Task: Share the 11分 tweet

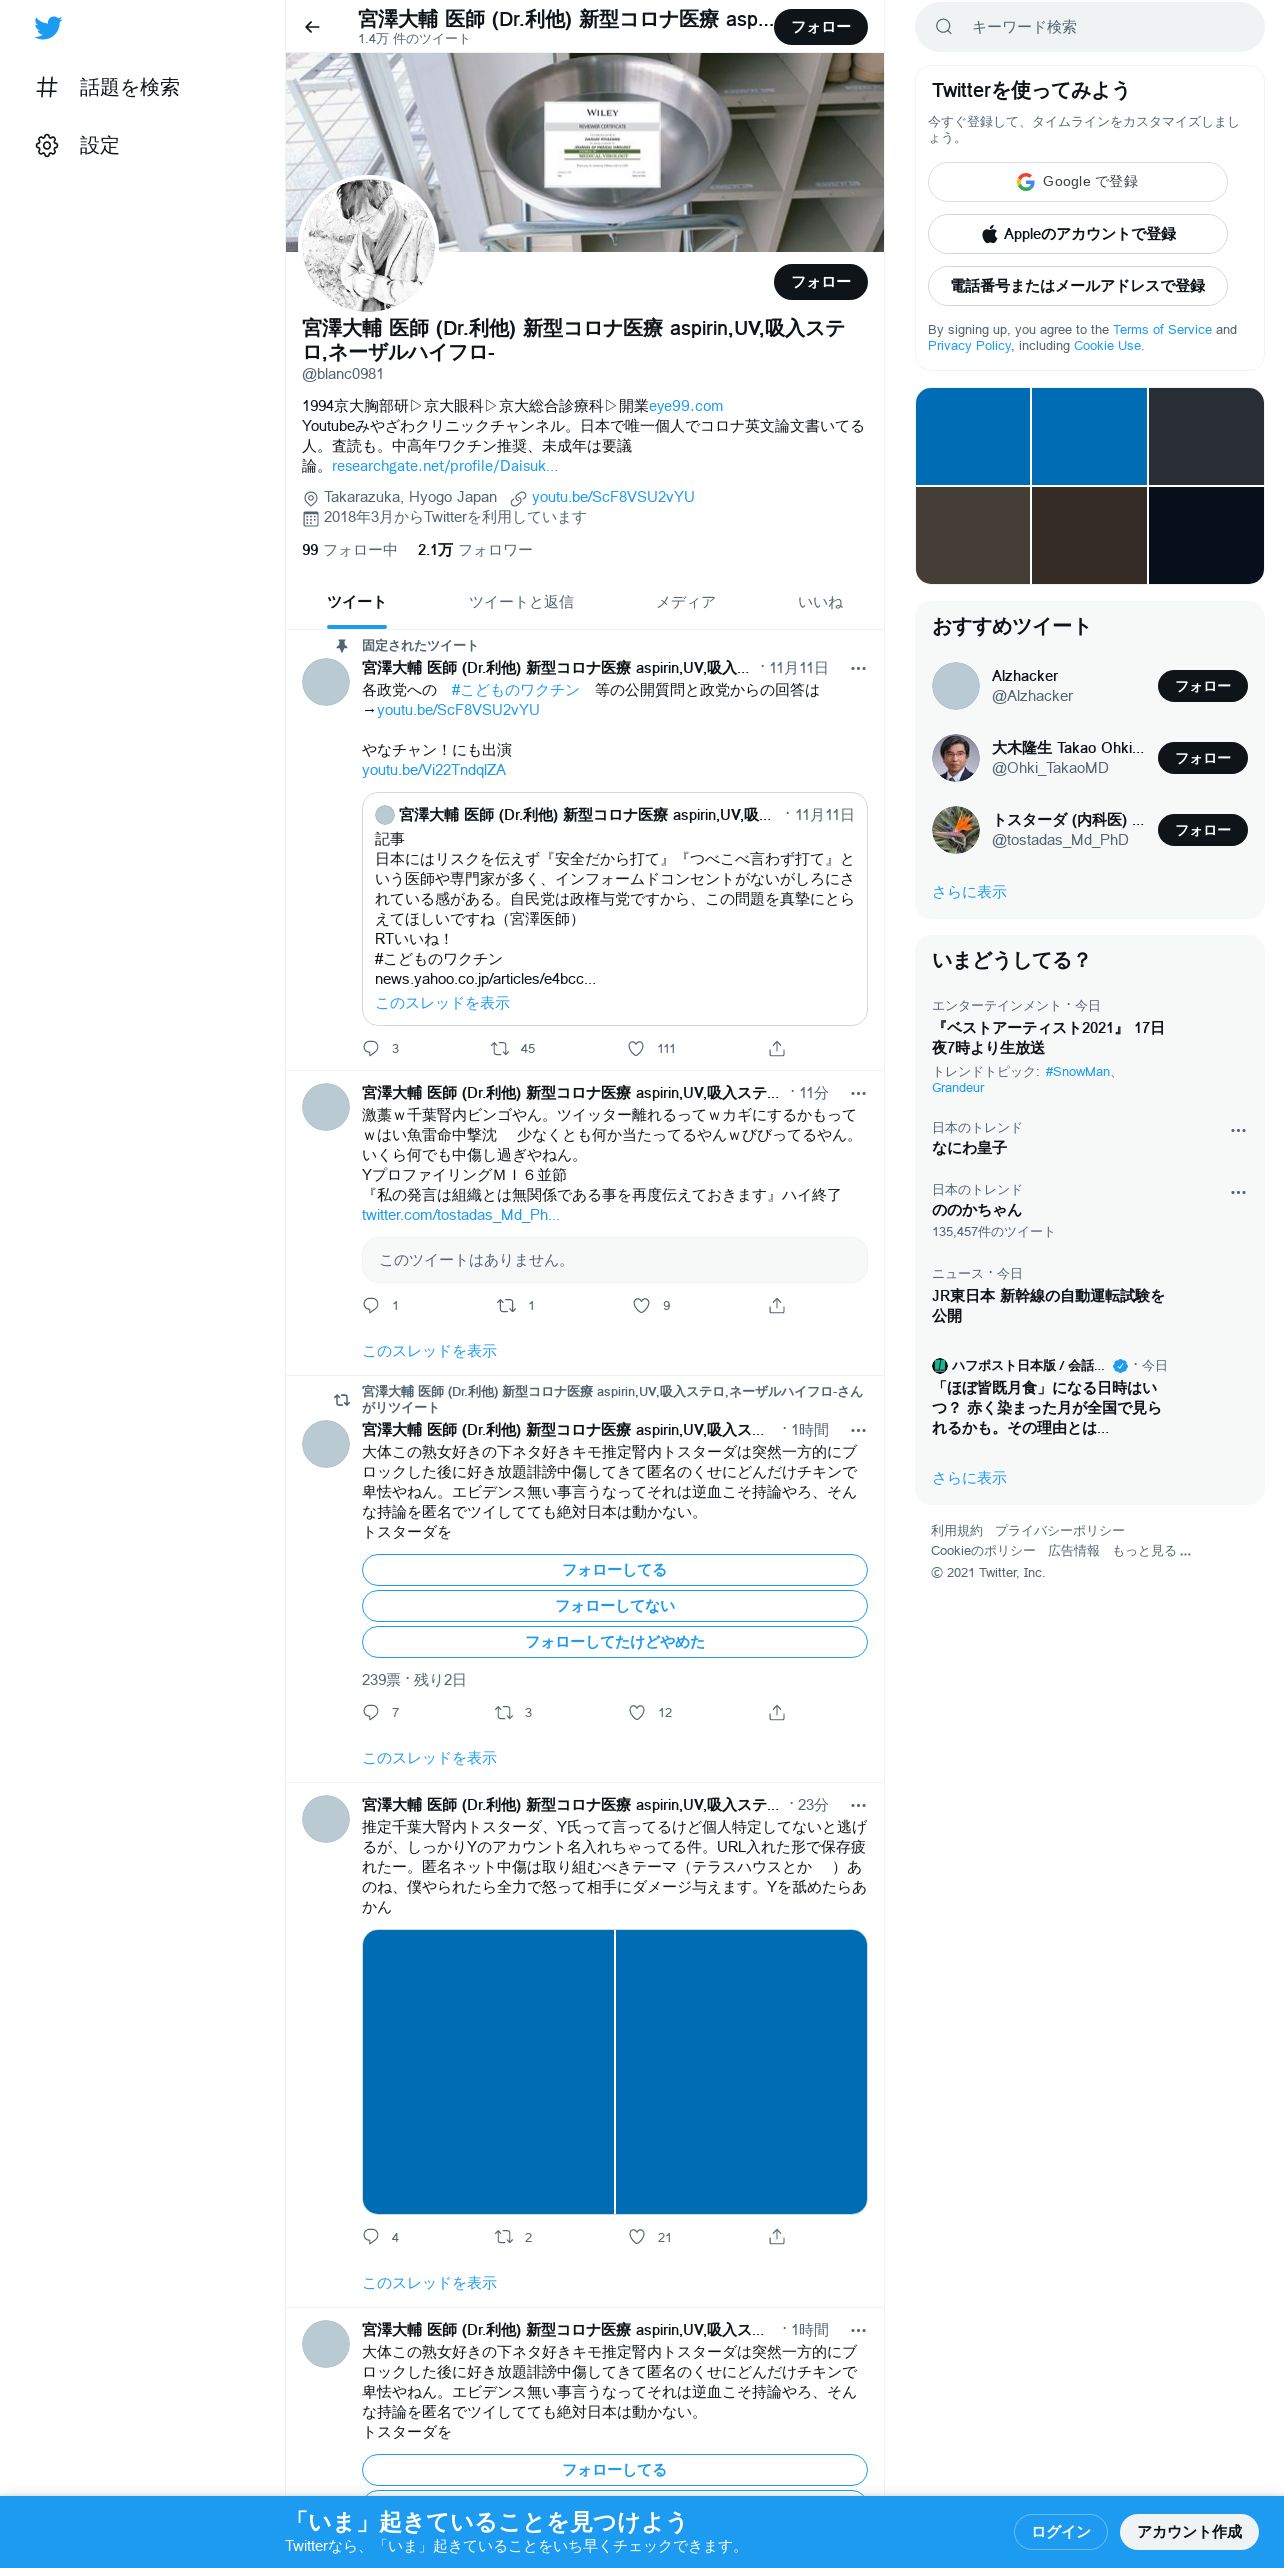Action: pyautogui.click(x=777, y=1305)
